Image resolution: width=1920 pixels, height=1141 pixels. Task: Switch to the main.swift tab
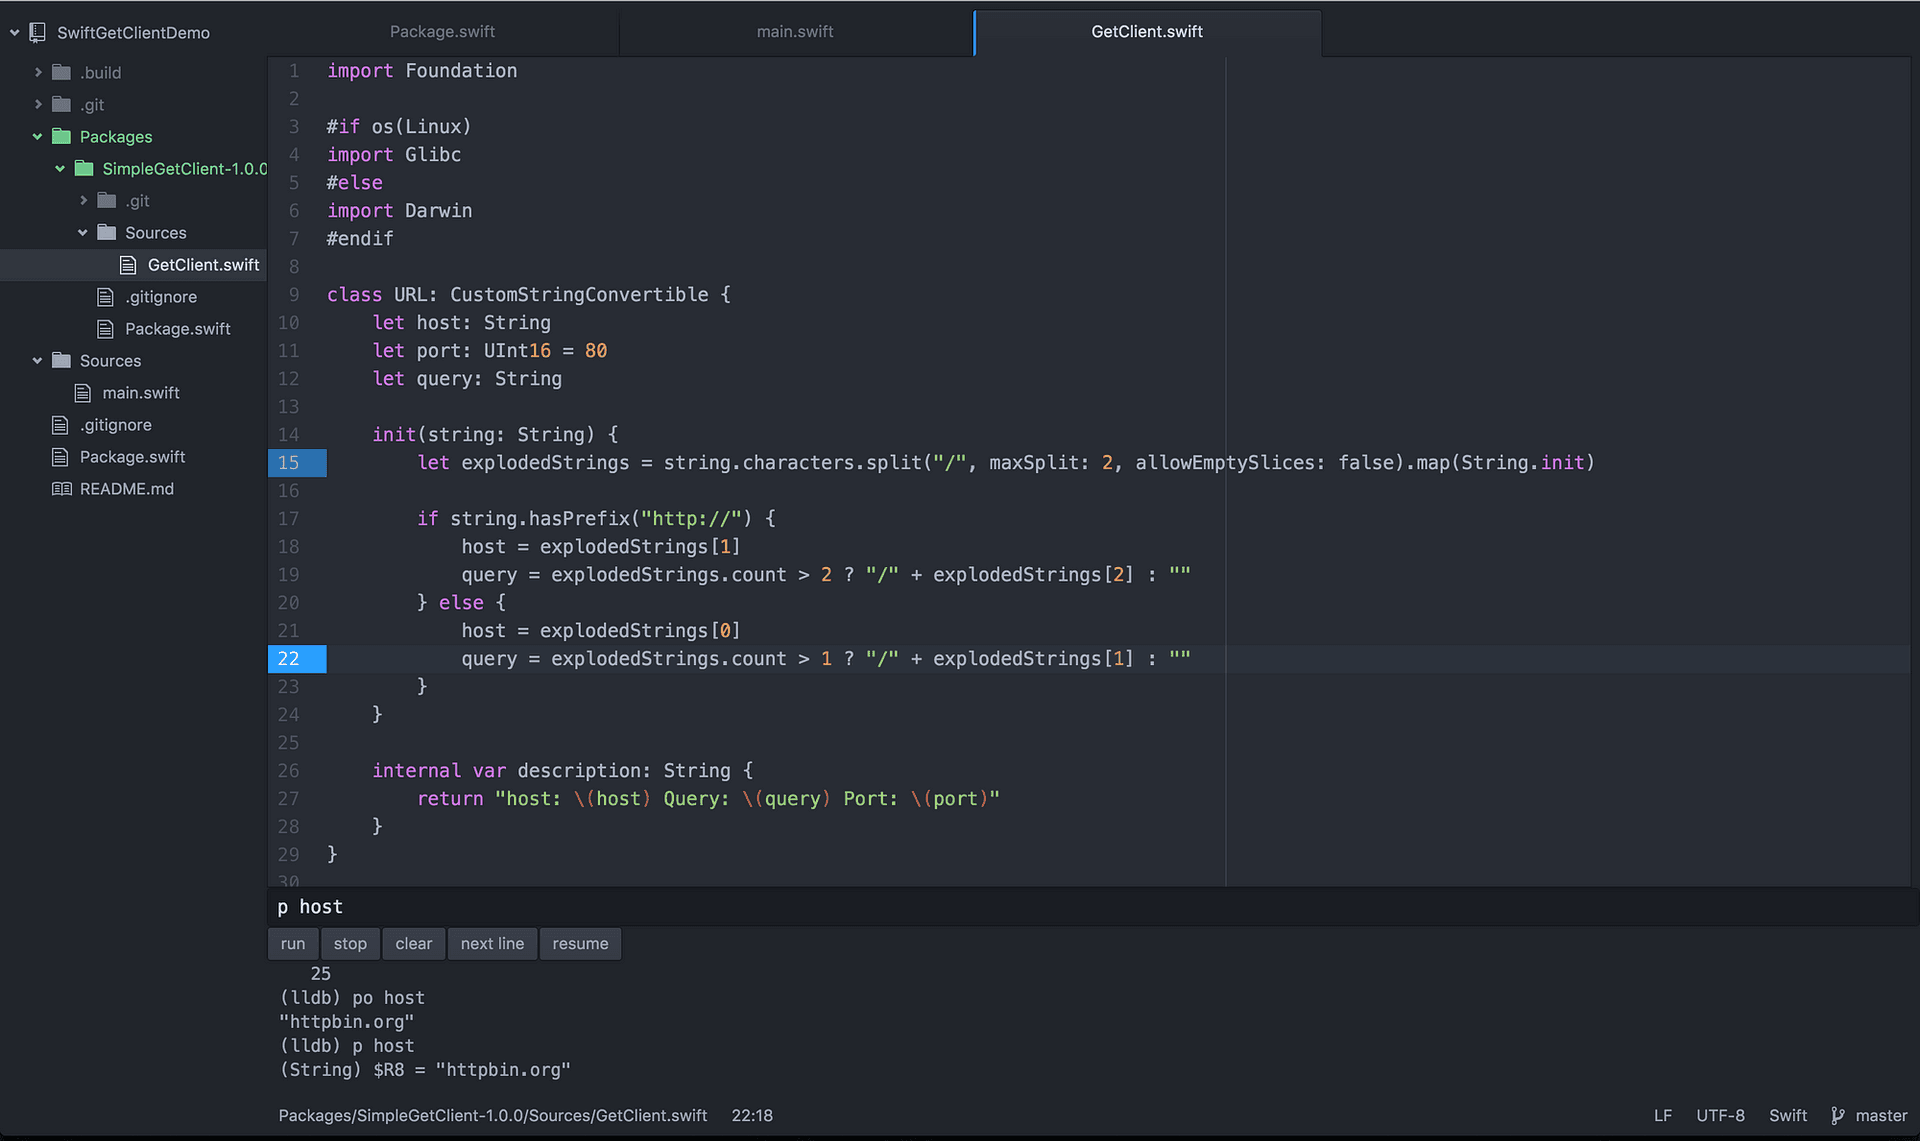click(795, 32)
